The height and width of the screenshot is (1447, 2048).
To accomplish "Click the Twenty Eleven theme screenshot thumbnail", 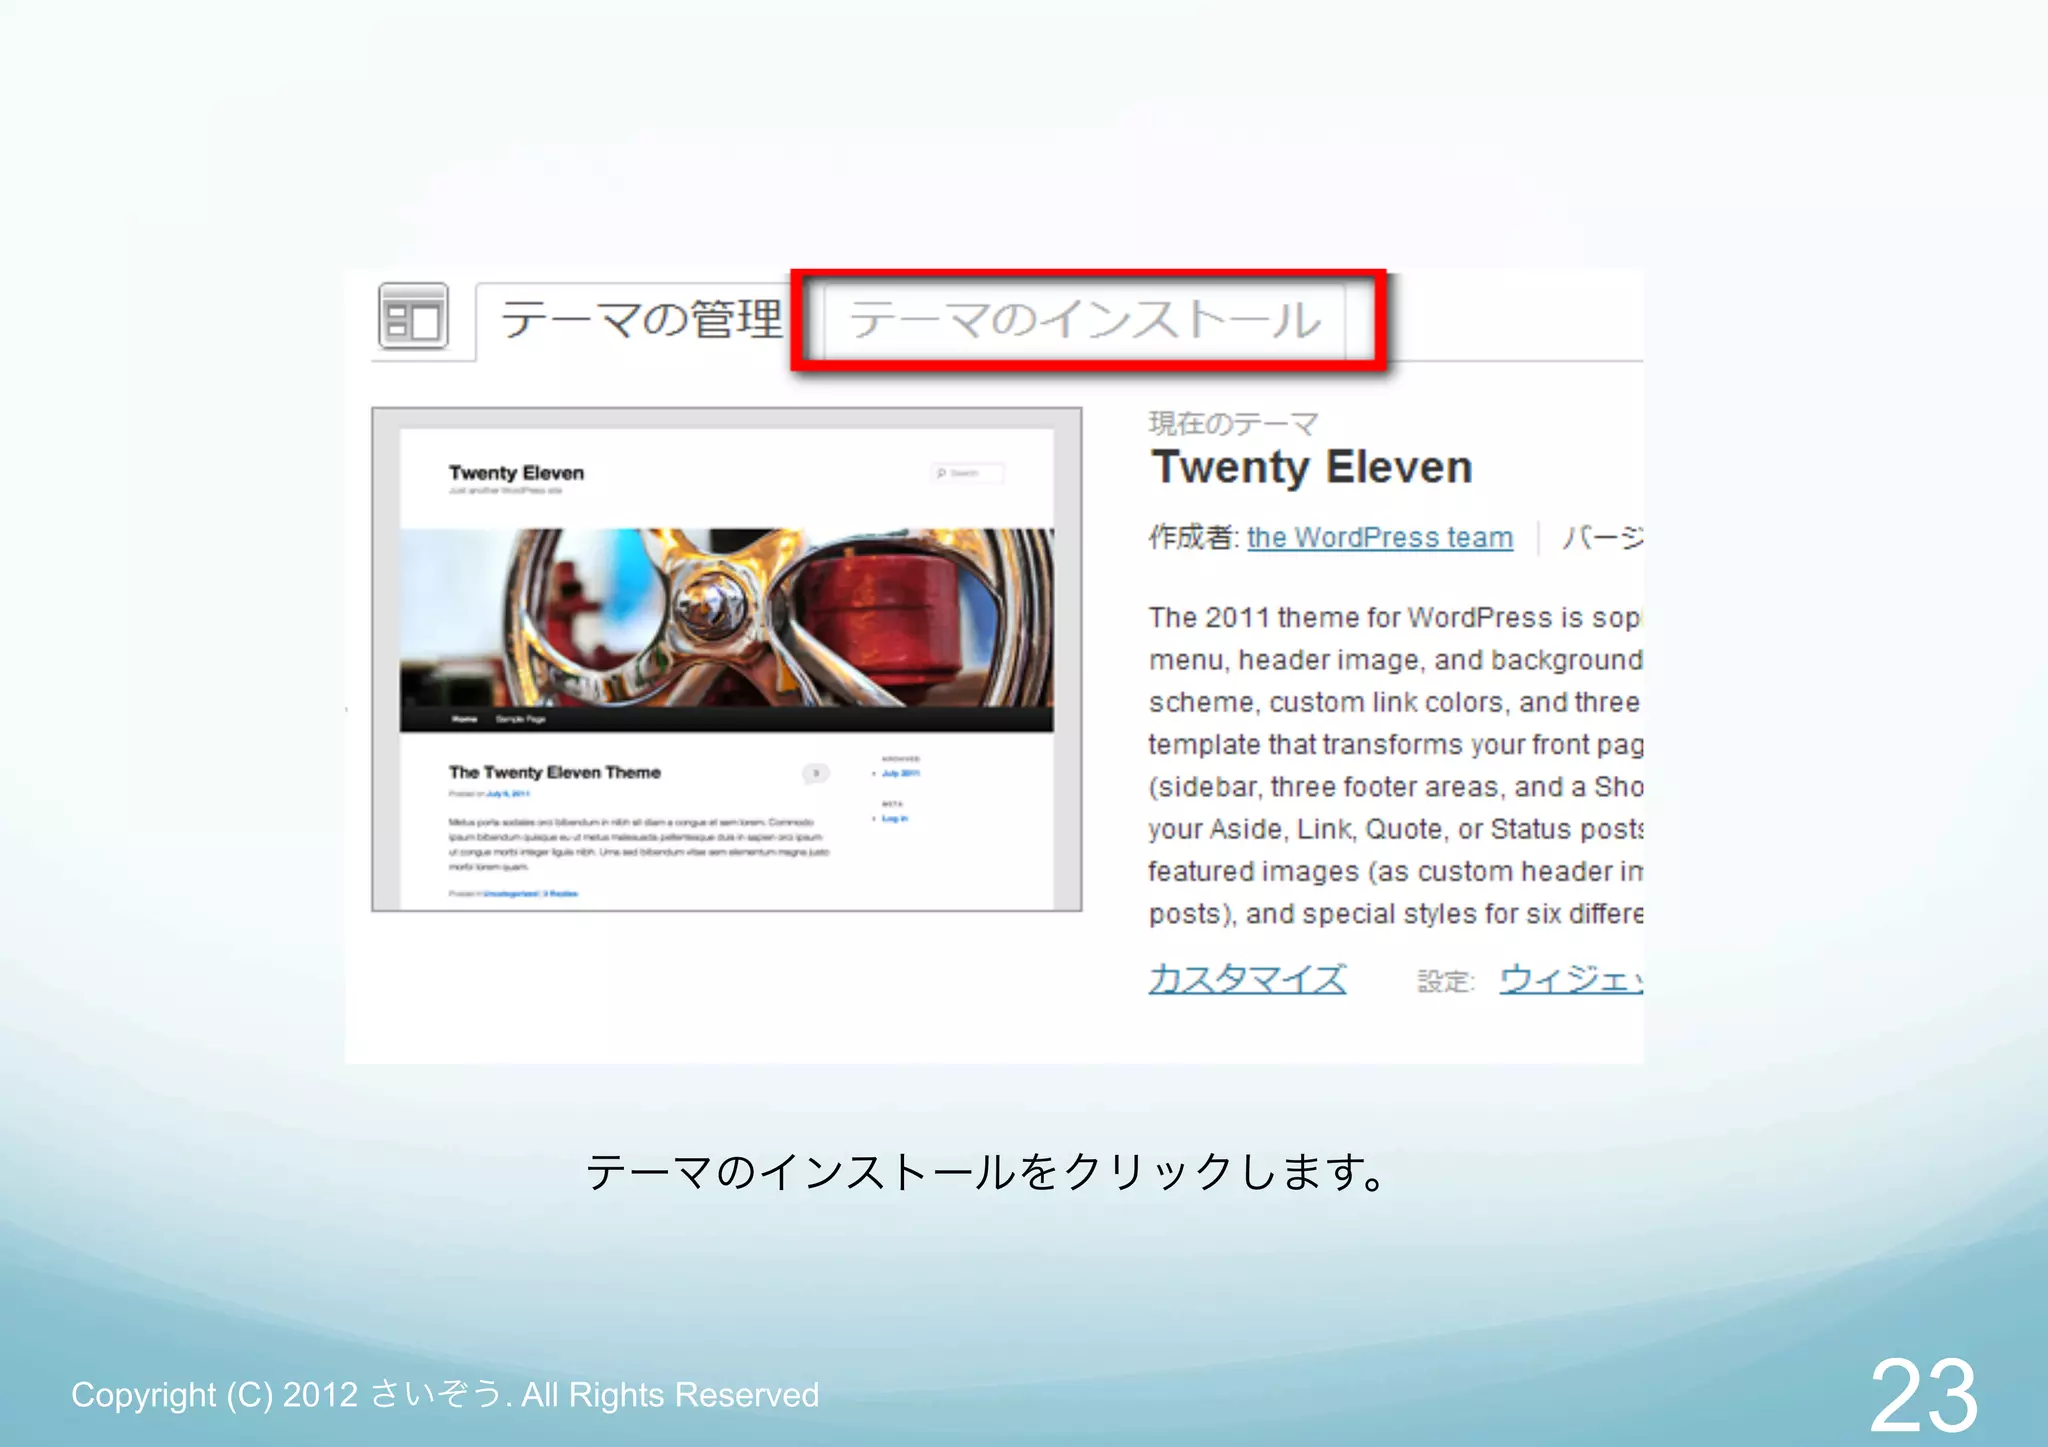I will (x=726, y=659).
